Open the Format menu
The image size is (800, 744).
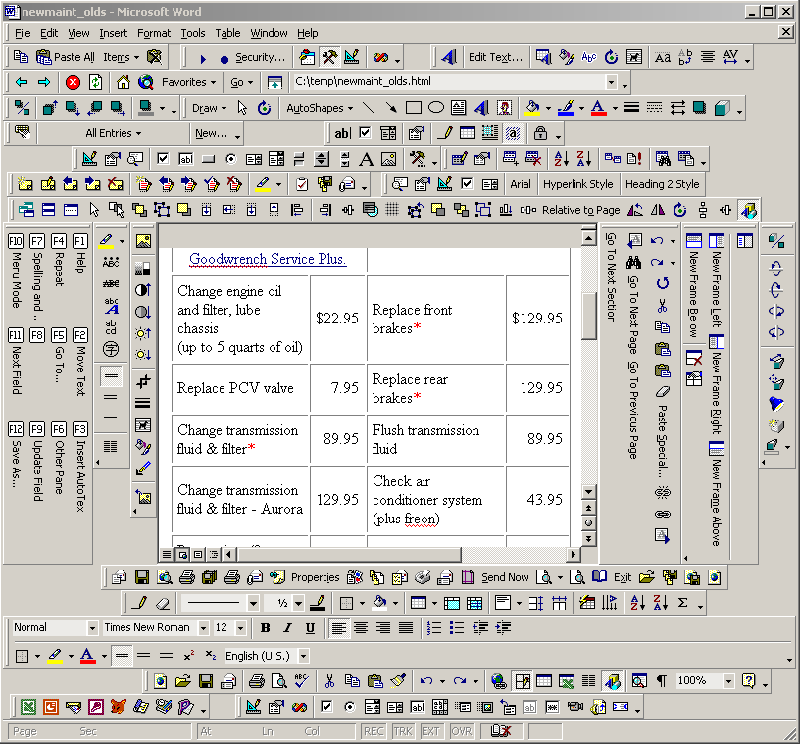153,33
